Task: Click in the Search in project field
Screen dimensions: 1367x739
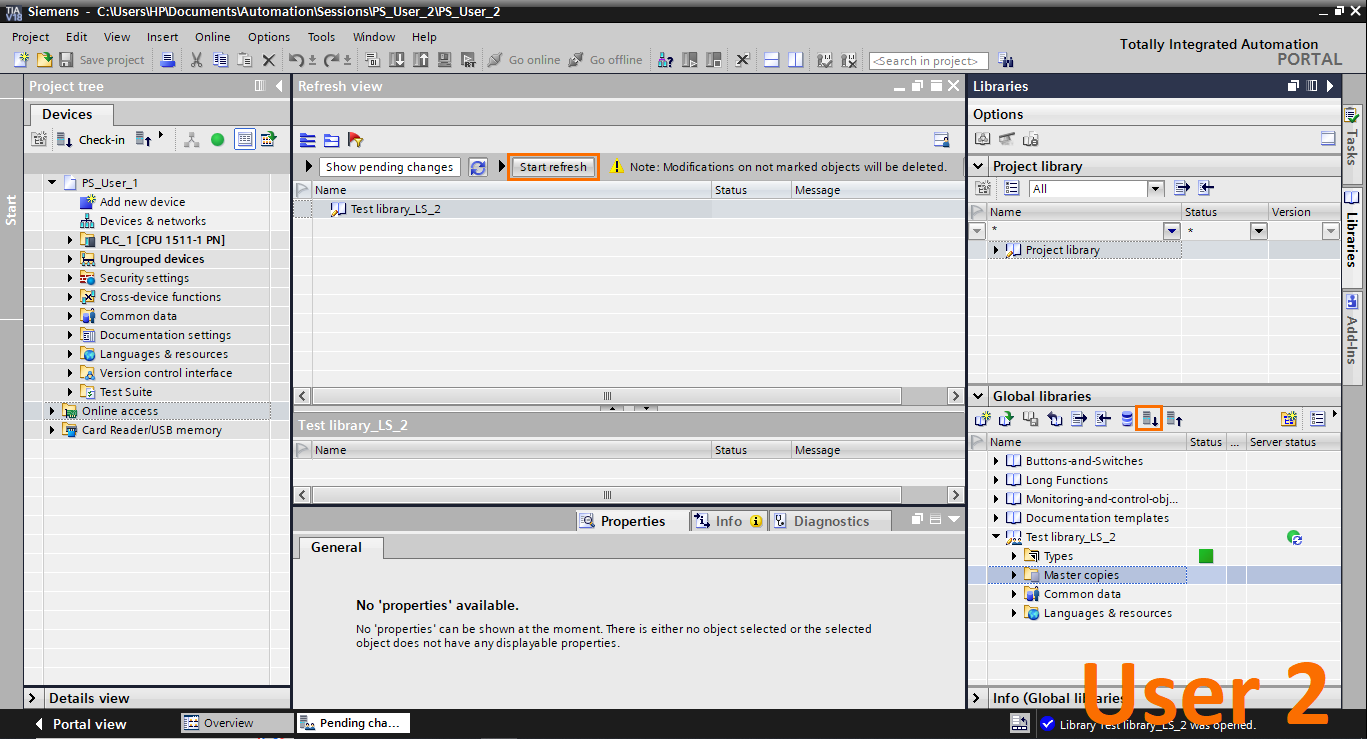Action: 927,60
